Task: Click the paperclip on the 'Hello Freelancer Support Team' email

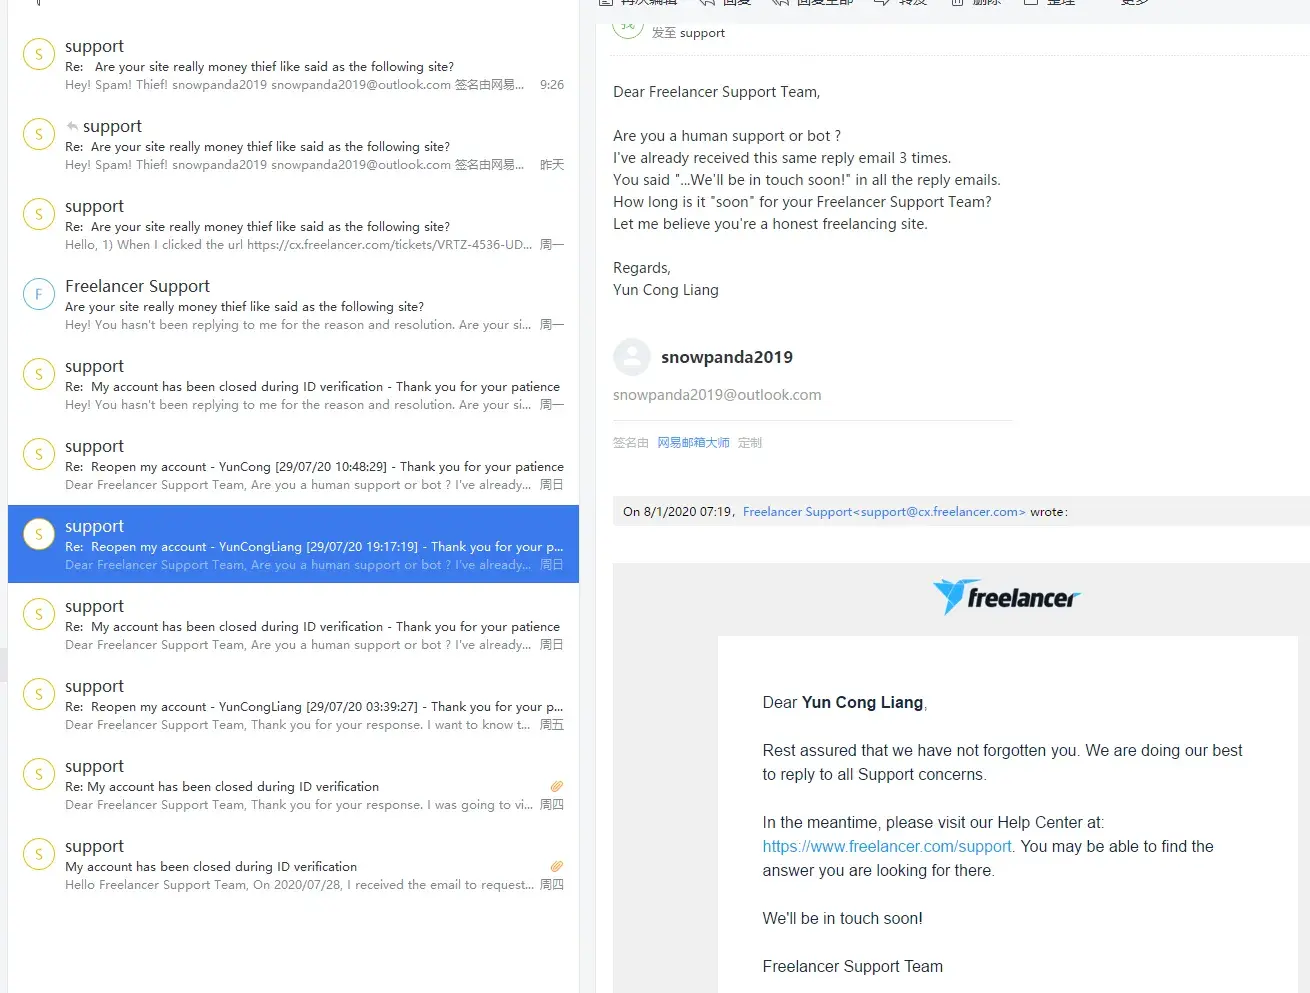Action: [x=556, y=867]
